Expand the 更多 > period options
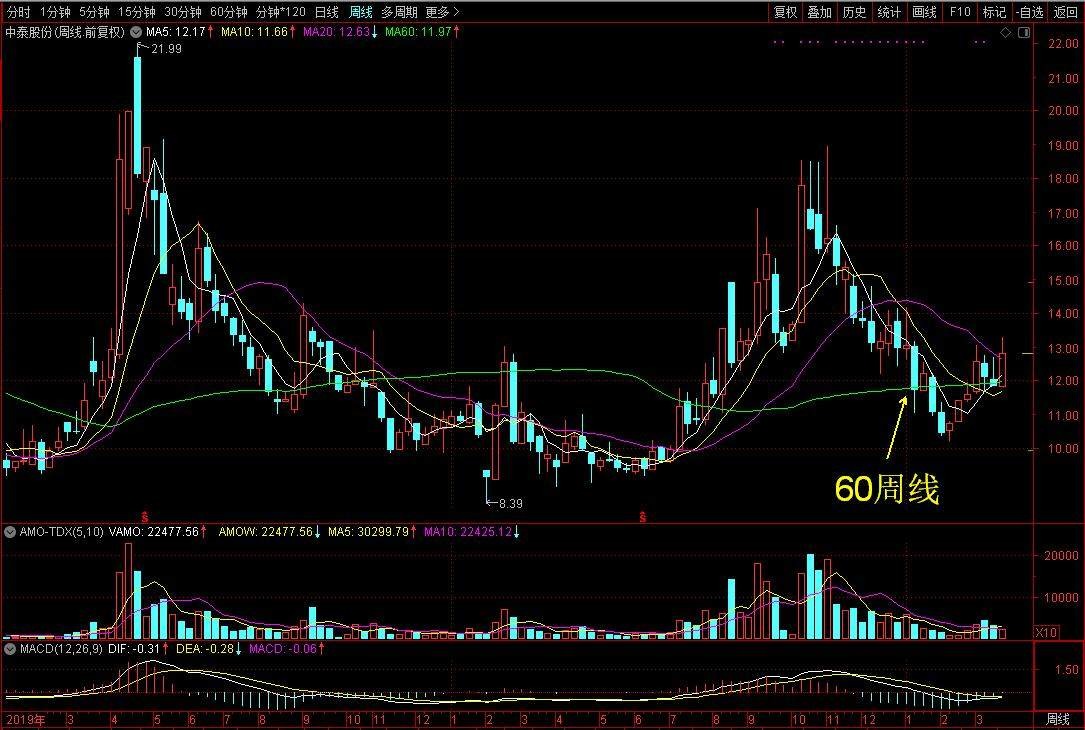This screenshot has height=730, width=1085. 443,12
